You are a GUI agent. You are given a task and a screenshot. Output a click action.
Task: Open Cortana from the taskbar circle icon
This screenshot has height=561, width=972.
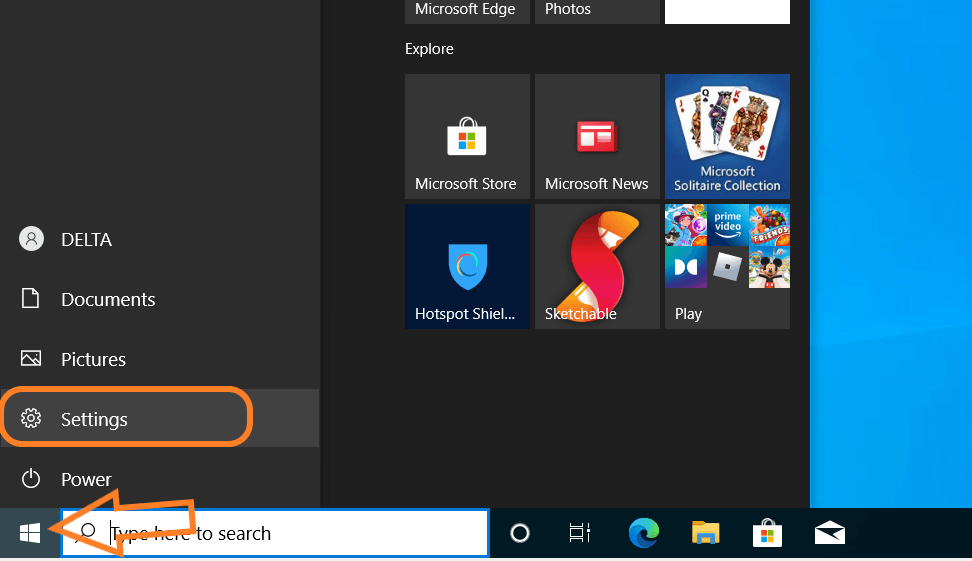[x=520, y=534]
